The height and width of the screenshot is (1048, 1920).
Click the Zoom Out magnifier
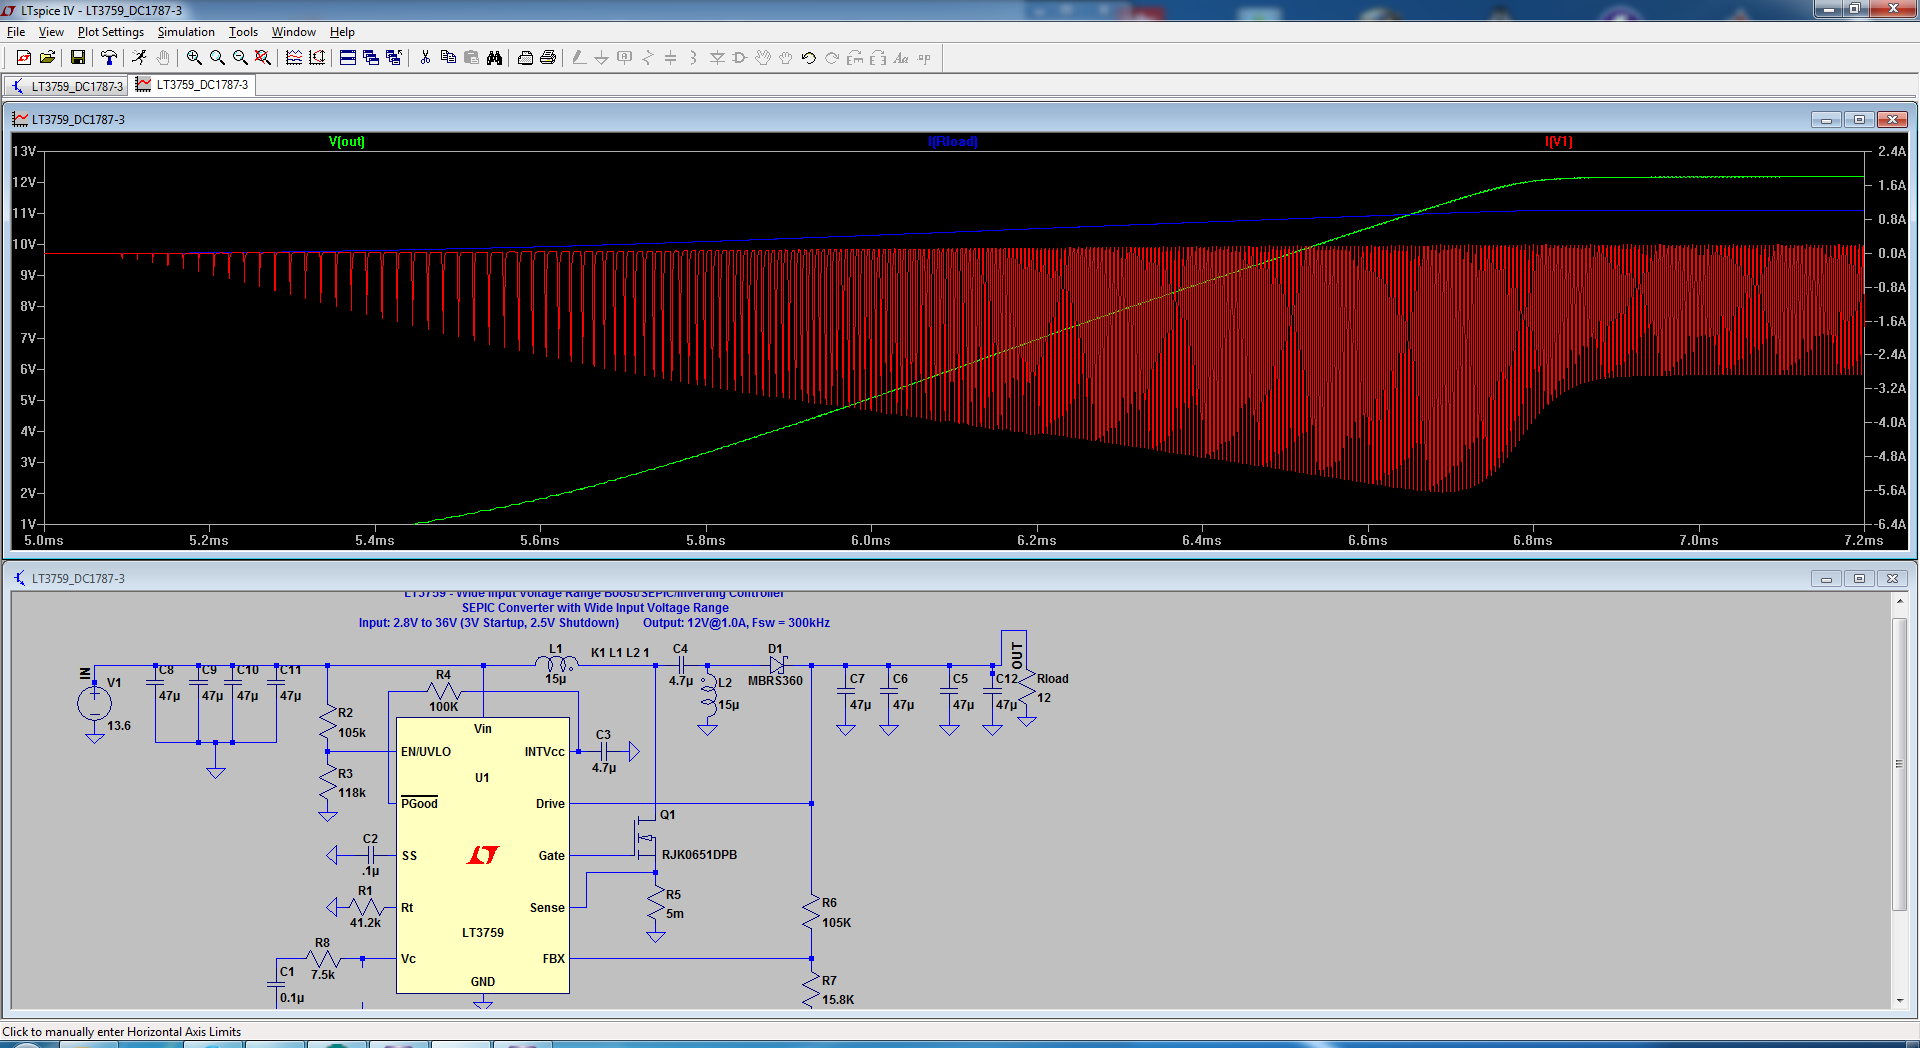(x=240, y=58)
